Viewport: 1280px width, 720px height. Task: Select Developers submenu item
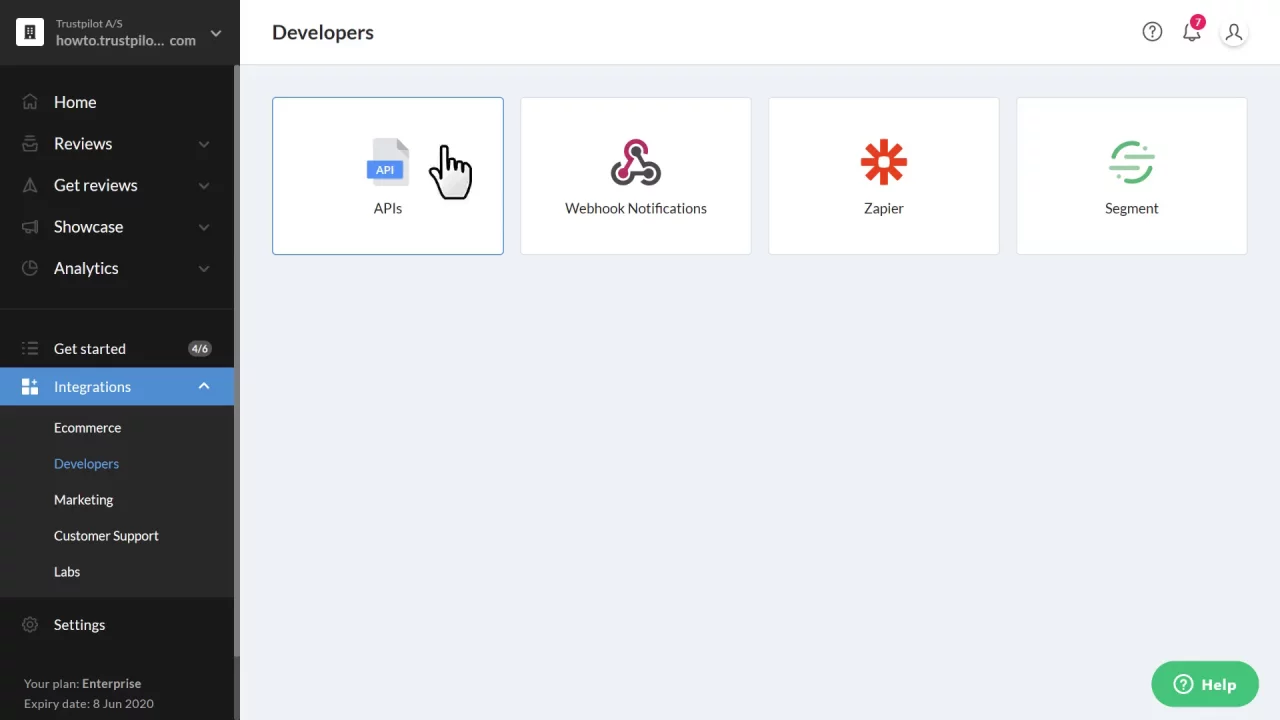coord(86,464)
